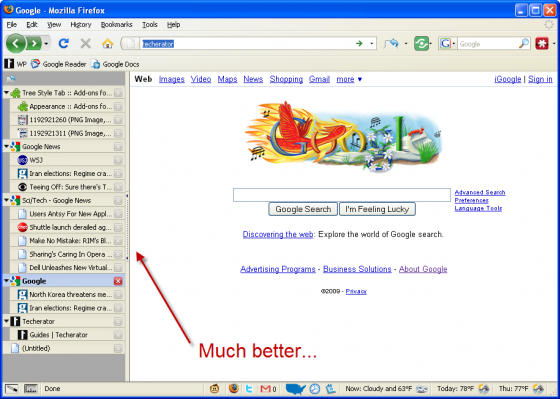Close the Google tab with red X
Viewport: 560px width, 399px height.
coord(118,281)
